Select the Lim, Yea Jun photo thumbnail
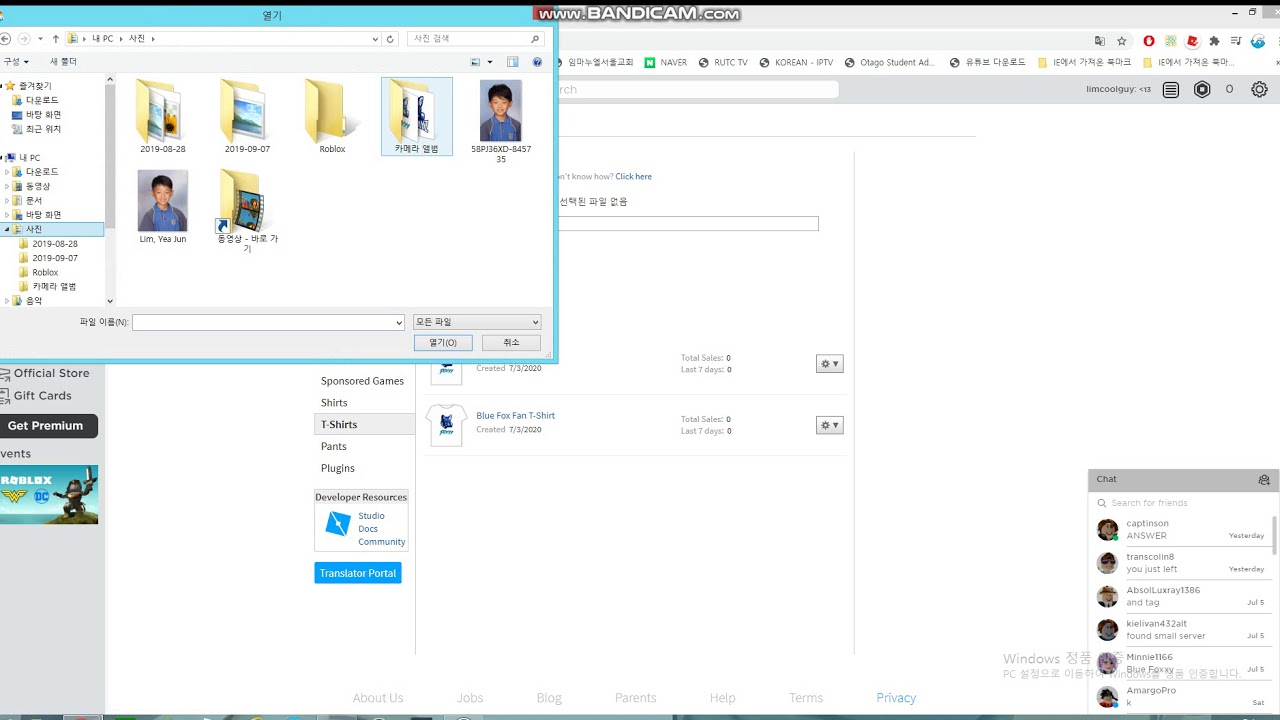This screenshot has height=720, width=1280. (162, 201)
